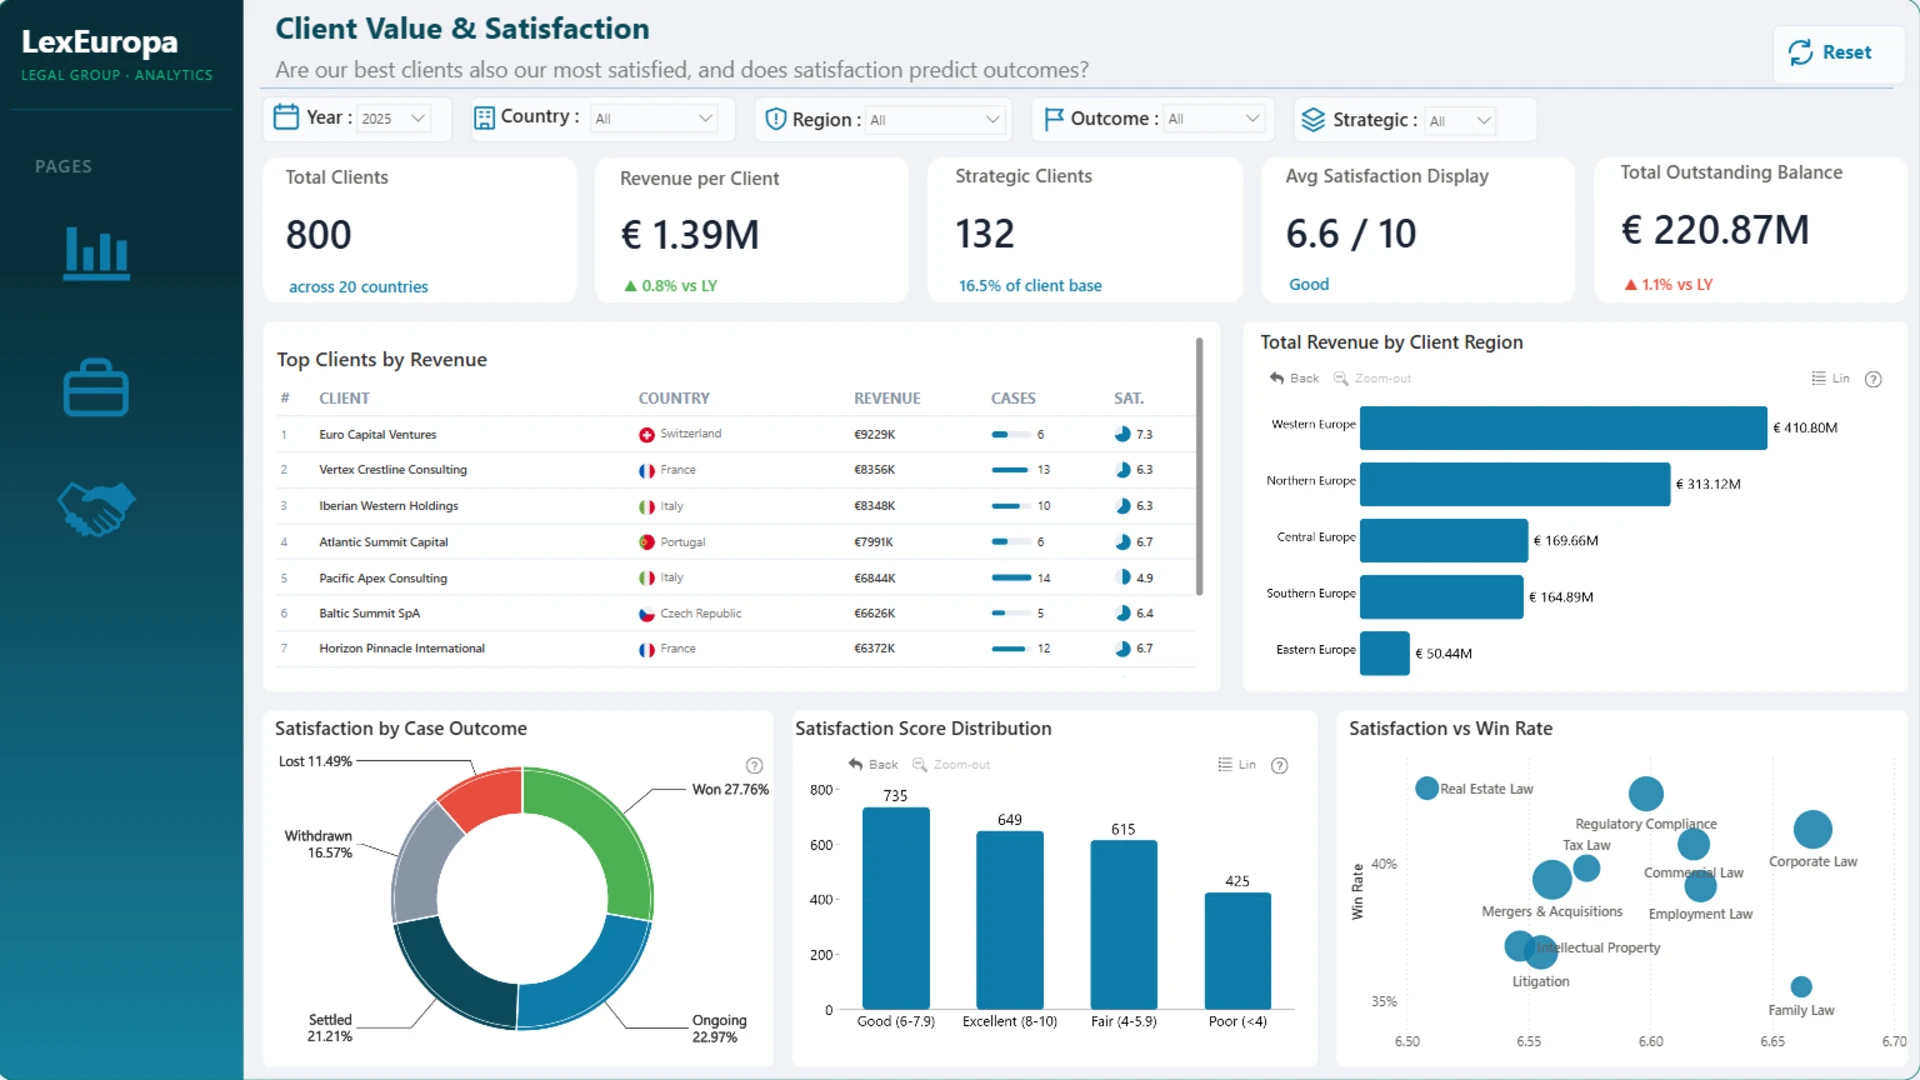This screenshot has width=1920, height=1080.
Task: Open the Region filter dropdown
Action: coord(934,120)
